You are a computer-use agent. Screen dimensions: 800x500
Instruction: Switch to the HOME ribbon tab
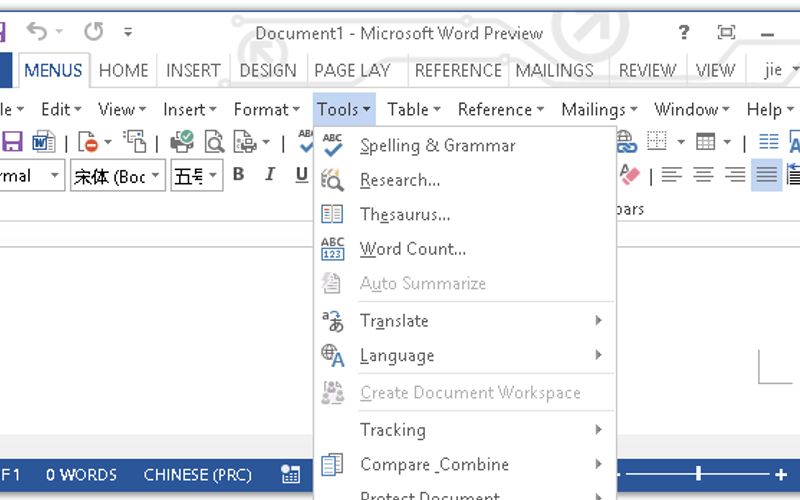point(123,70)
